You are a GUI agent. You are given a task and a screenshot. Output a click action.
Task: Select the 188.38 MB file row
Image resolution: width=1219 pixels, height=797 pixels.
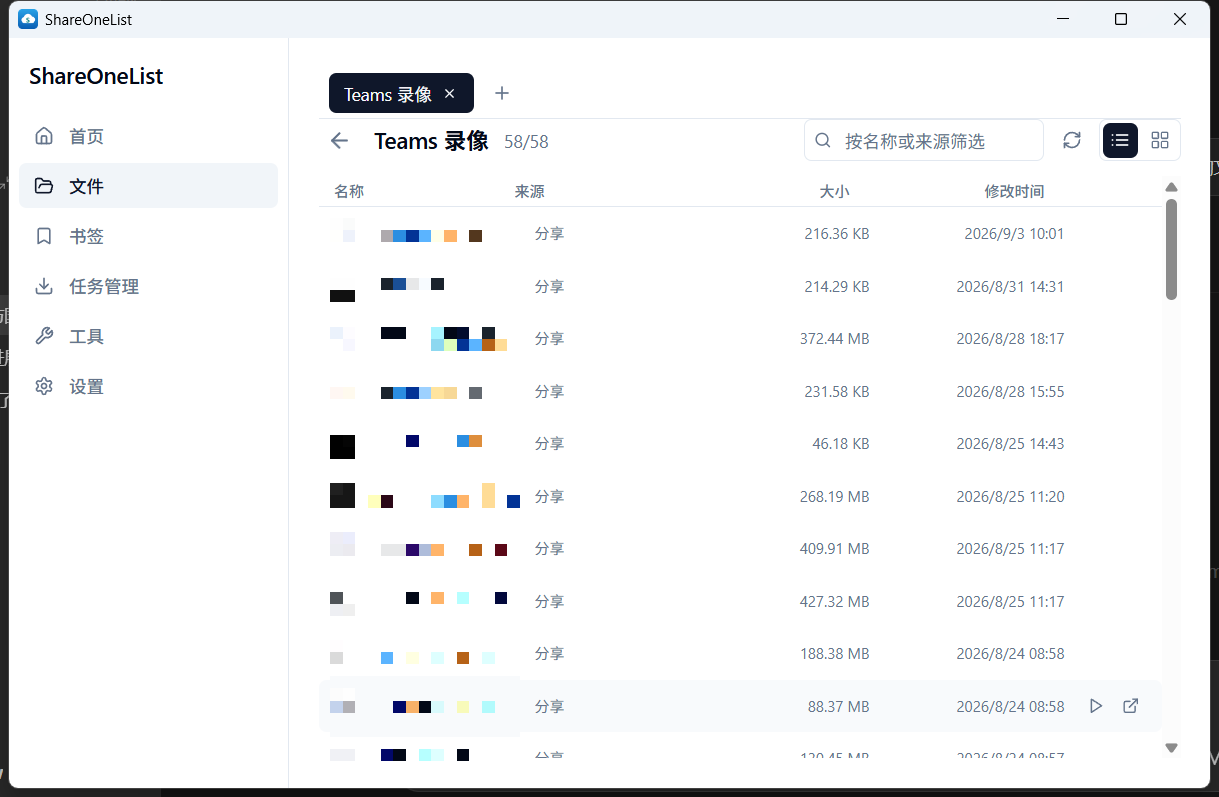click(740, 654)
